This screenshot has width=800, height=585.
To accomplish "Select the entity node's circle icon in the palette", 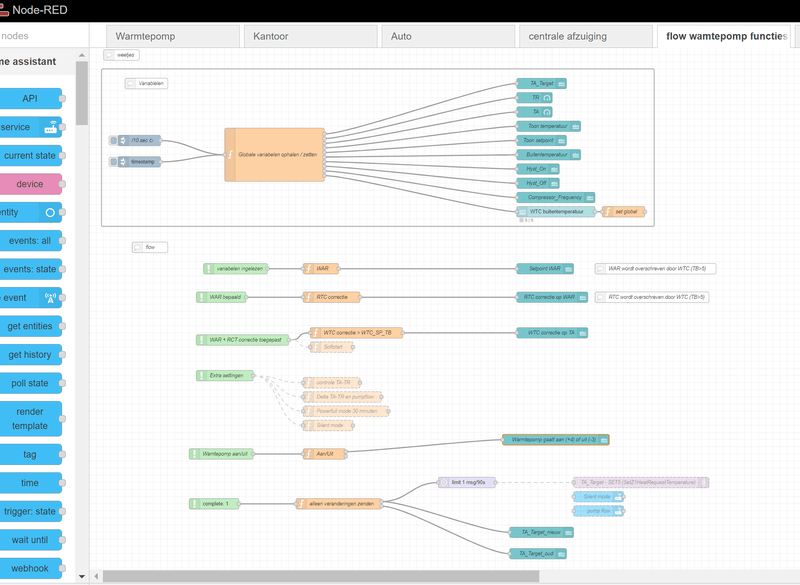I will pyautogui.click(x=50, y=212).
